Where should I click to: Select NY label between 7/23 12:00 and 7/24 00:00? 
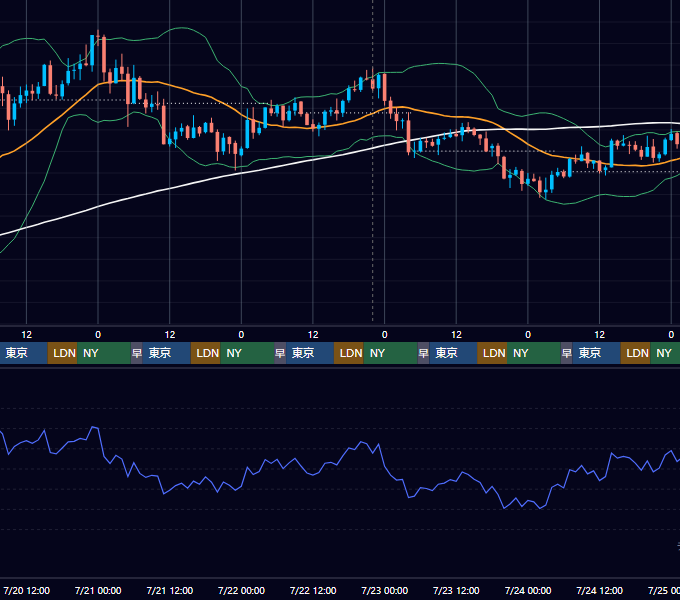click(x=521, y=353)
